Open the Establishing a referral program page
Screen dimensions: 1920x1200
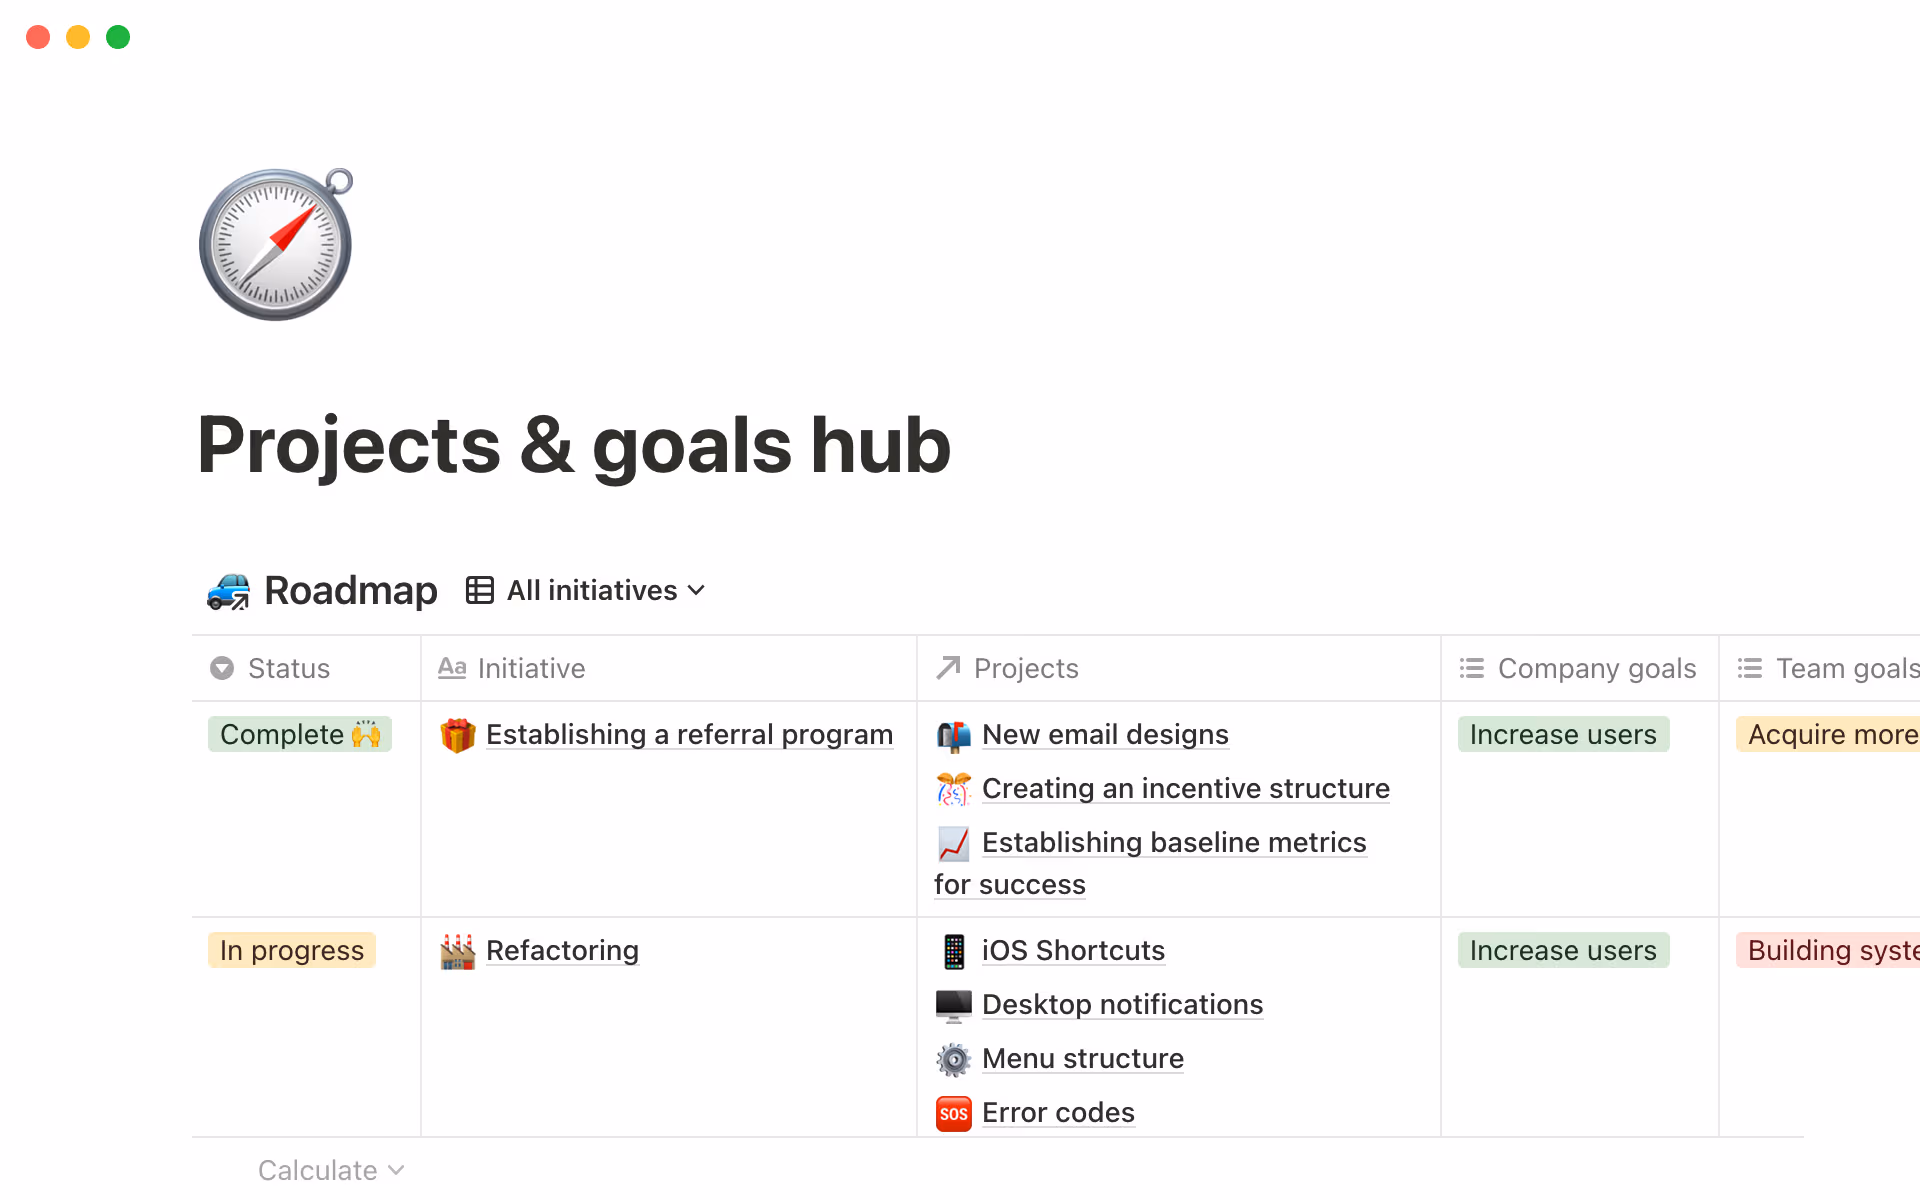click(x=689, y=734)
